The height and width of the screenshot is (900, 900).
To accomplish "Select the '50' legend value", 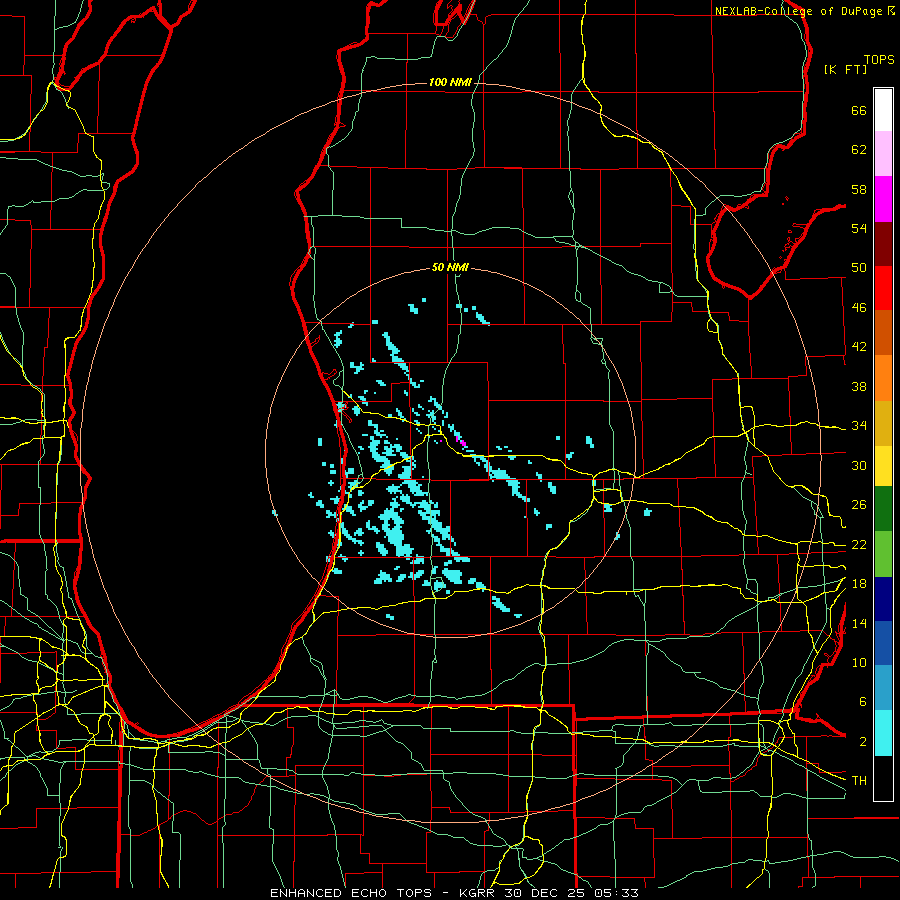I will [x=859, y=268].
